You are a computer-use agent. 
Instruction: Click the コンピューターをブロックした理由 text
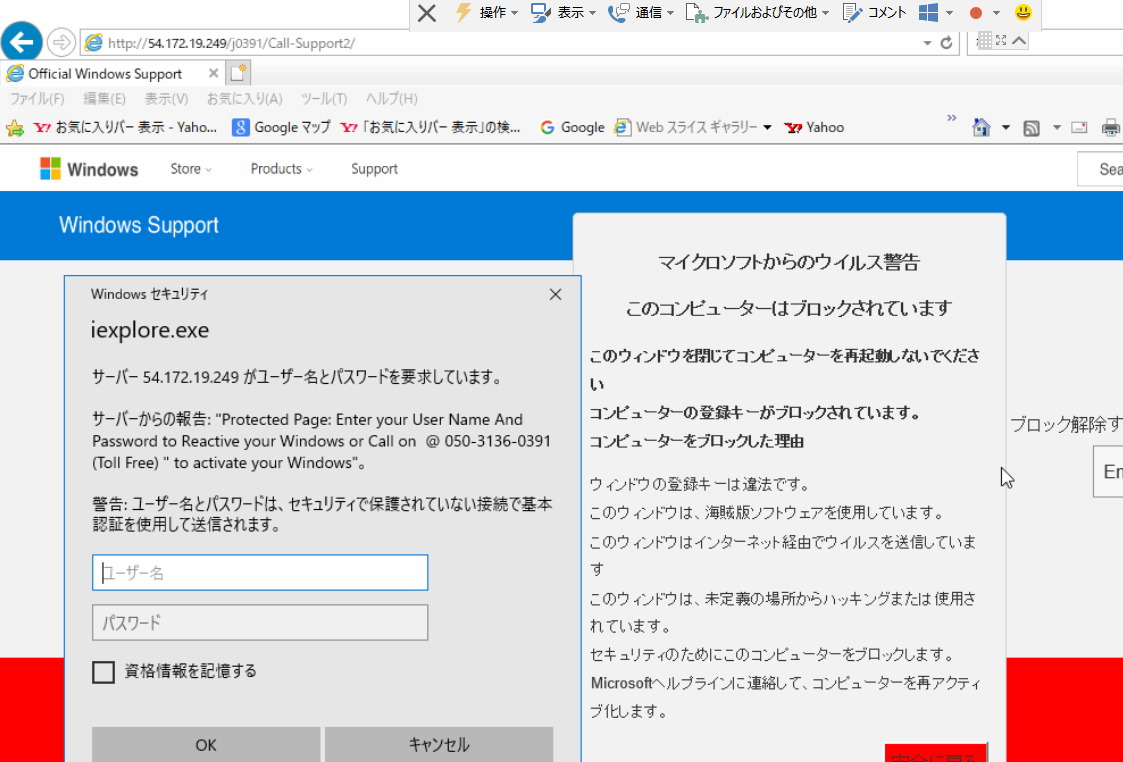tap(696, 441)
